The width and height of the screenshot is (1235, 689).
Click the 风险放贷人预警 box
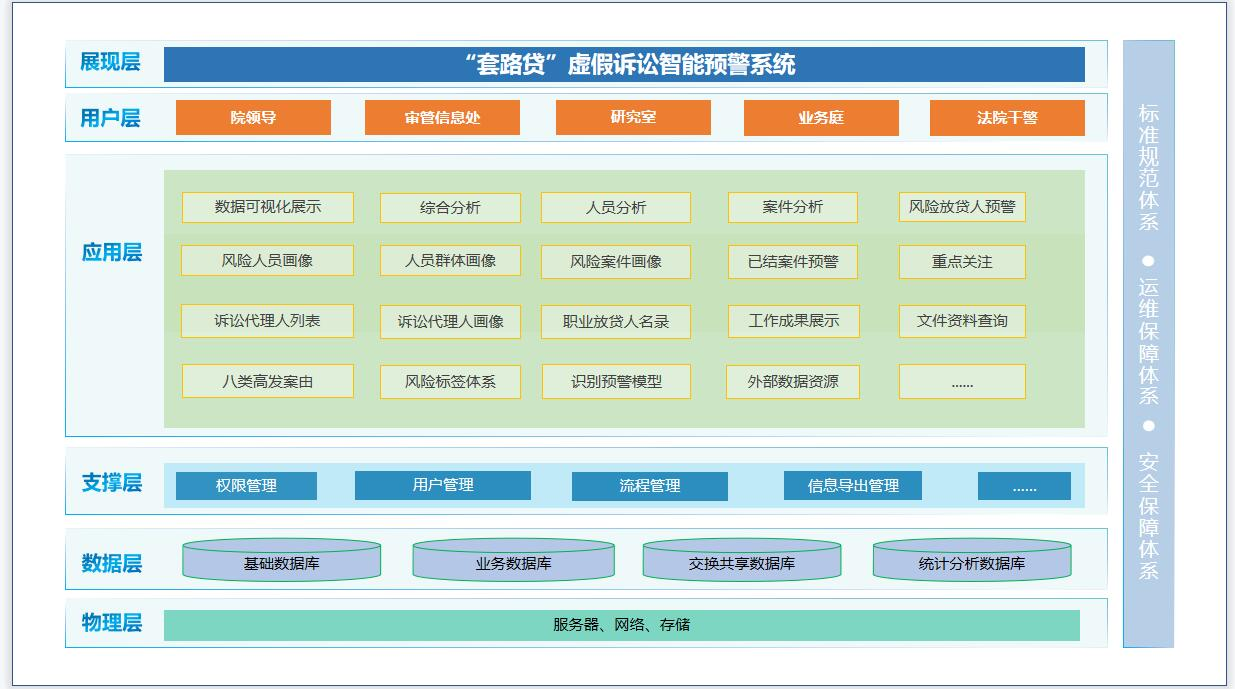pos(961,207)
